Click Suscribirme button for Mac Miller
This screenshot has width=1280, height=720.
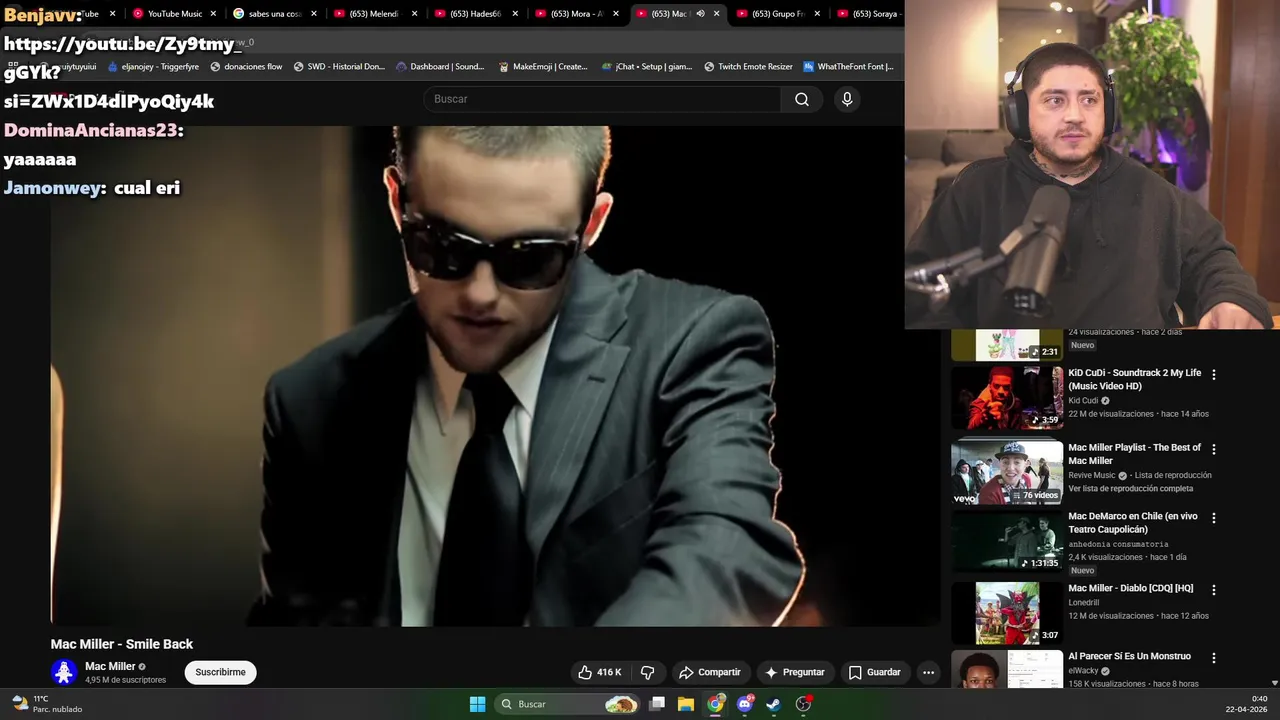pyautogui.click(x=220, y=672)
